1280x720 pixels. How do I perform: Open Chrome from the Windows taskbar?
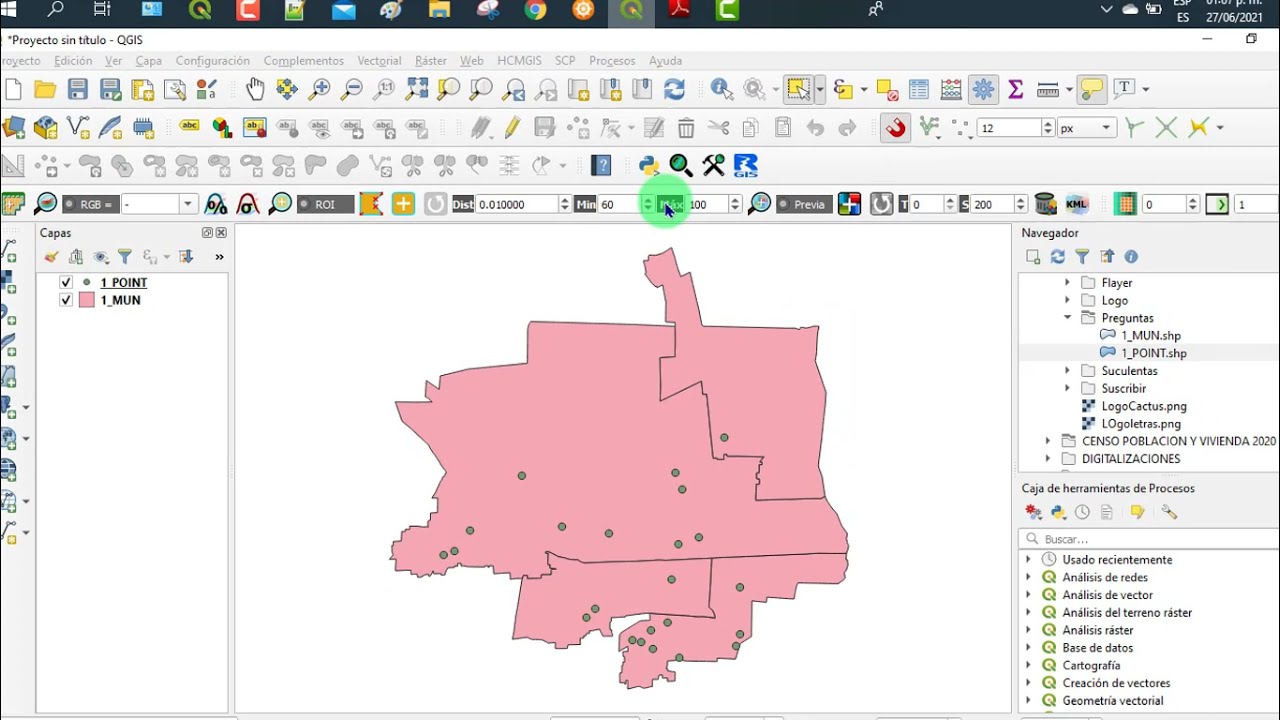coord(536,11)
